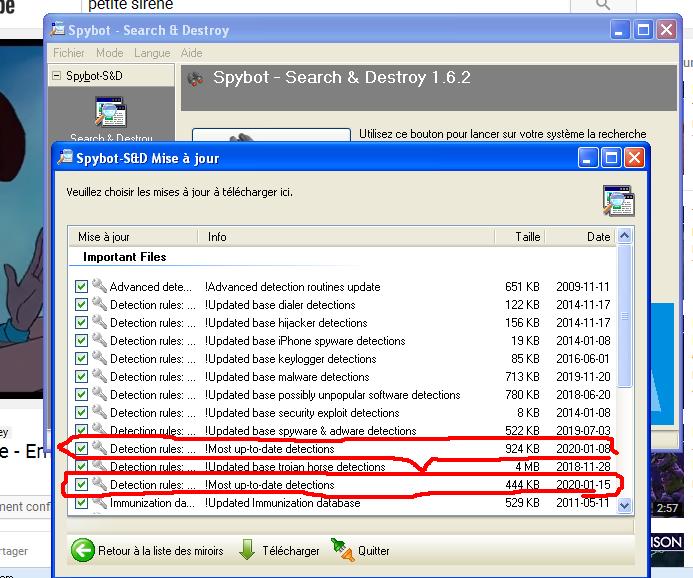Click wrench icon beside 444 KB detections row
The height and width of the screenshot is (578, 693).
click(x=99, y=484)
